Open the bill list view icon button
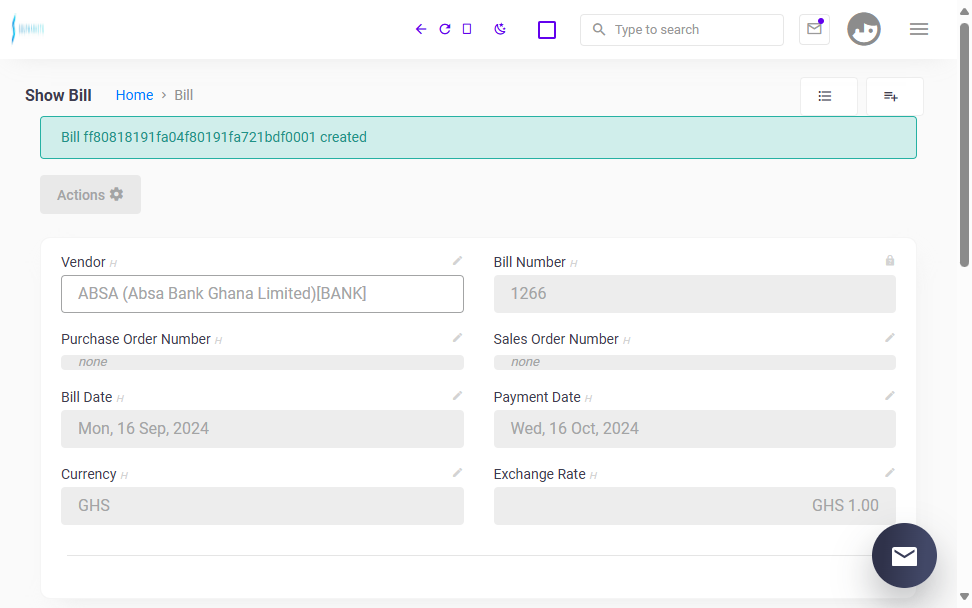 (829, 96)
